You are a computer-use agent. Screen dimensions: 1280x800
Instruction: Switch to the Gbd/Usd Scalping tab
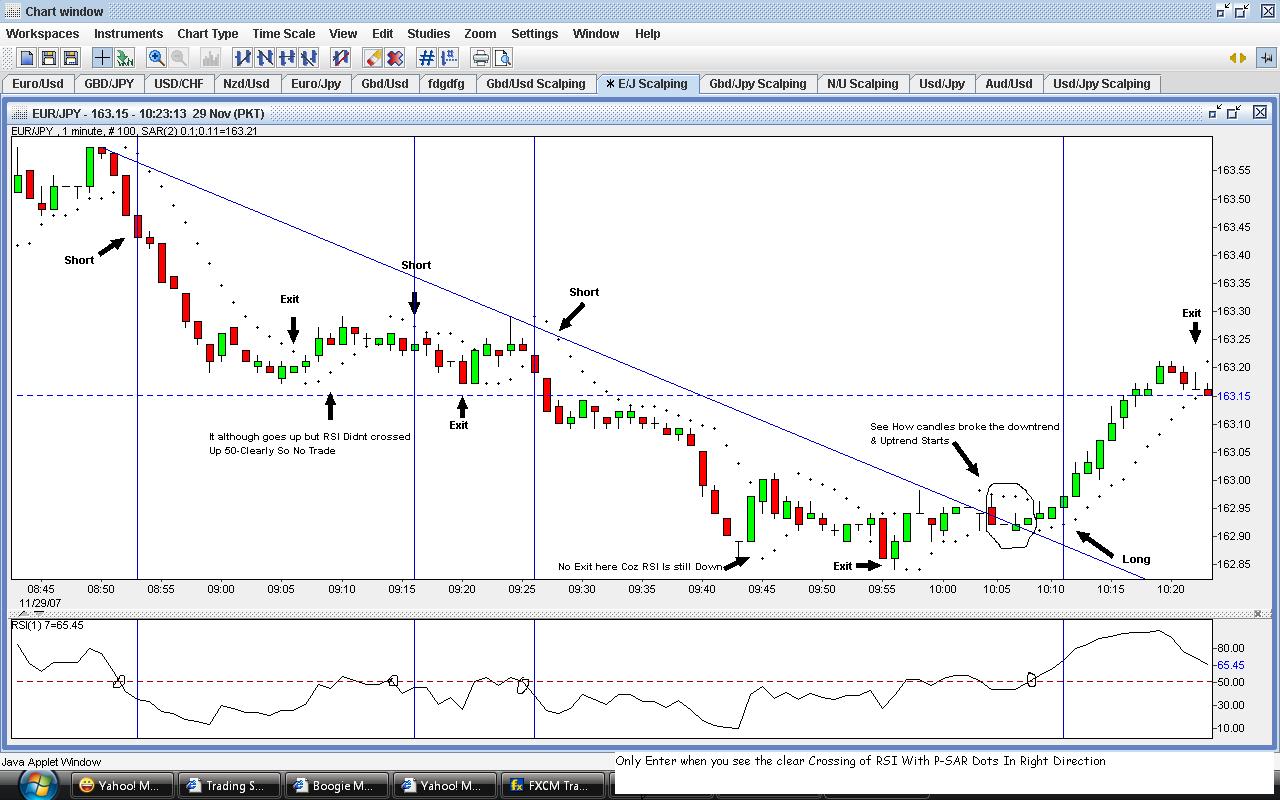tap(536, 84)
